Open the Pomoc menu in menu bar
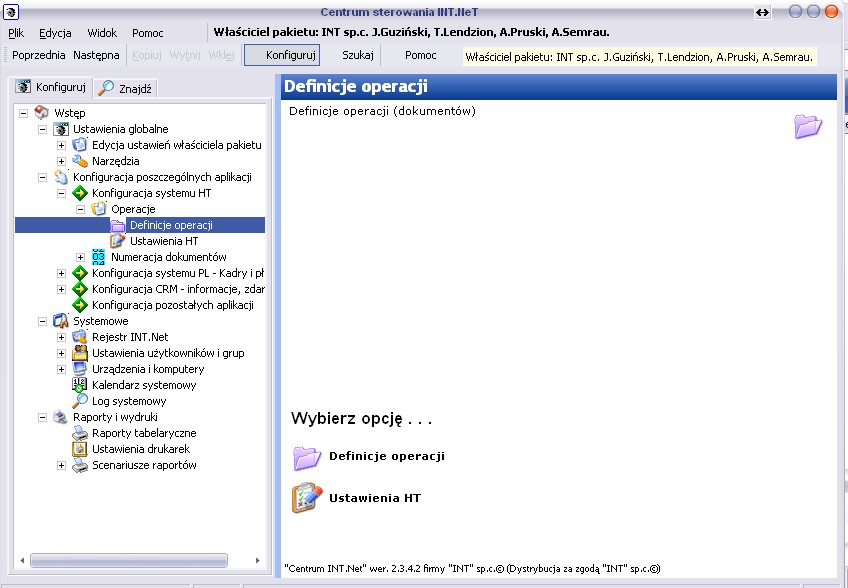The width and height of the screenshot is (848, 588). (148, 33)
